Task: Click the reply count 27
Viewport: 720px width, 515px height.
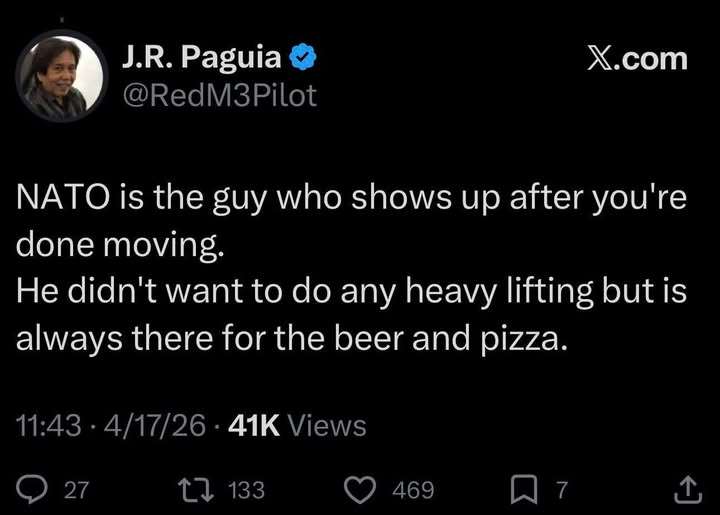Action: [x=76, y=490]
